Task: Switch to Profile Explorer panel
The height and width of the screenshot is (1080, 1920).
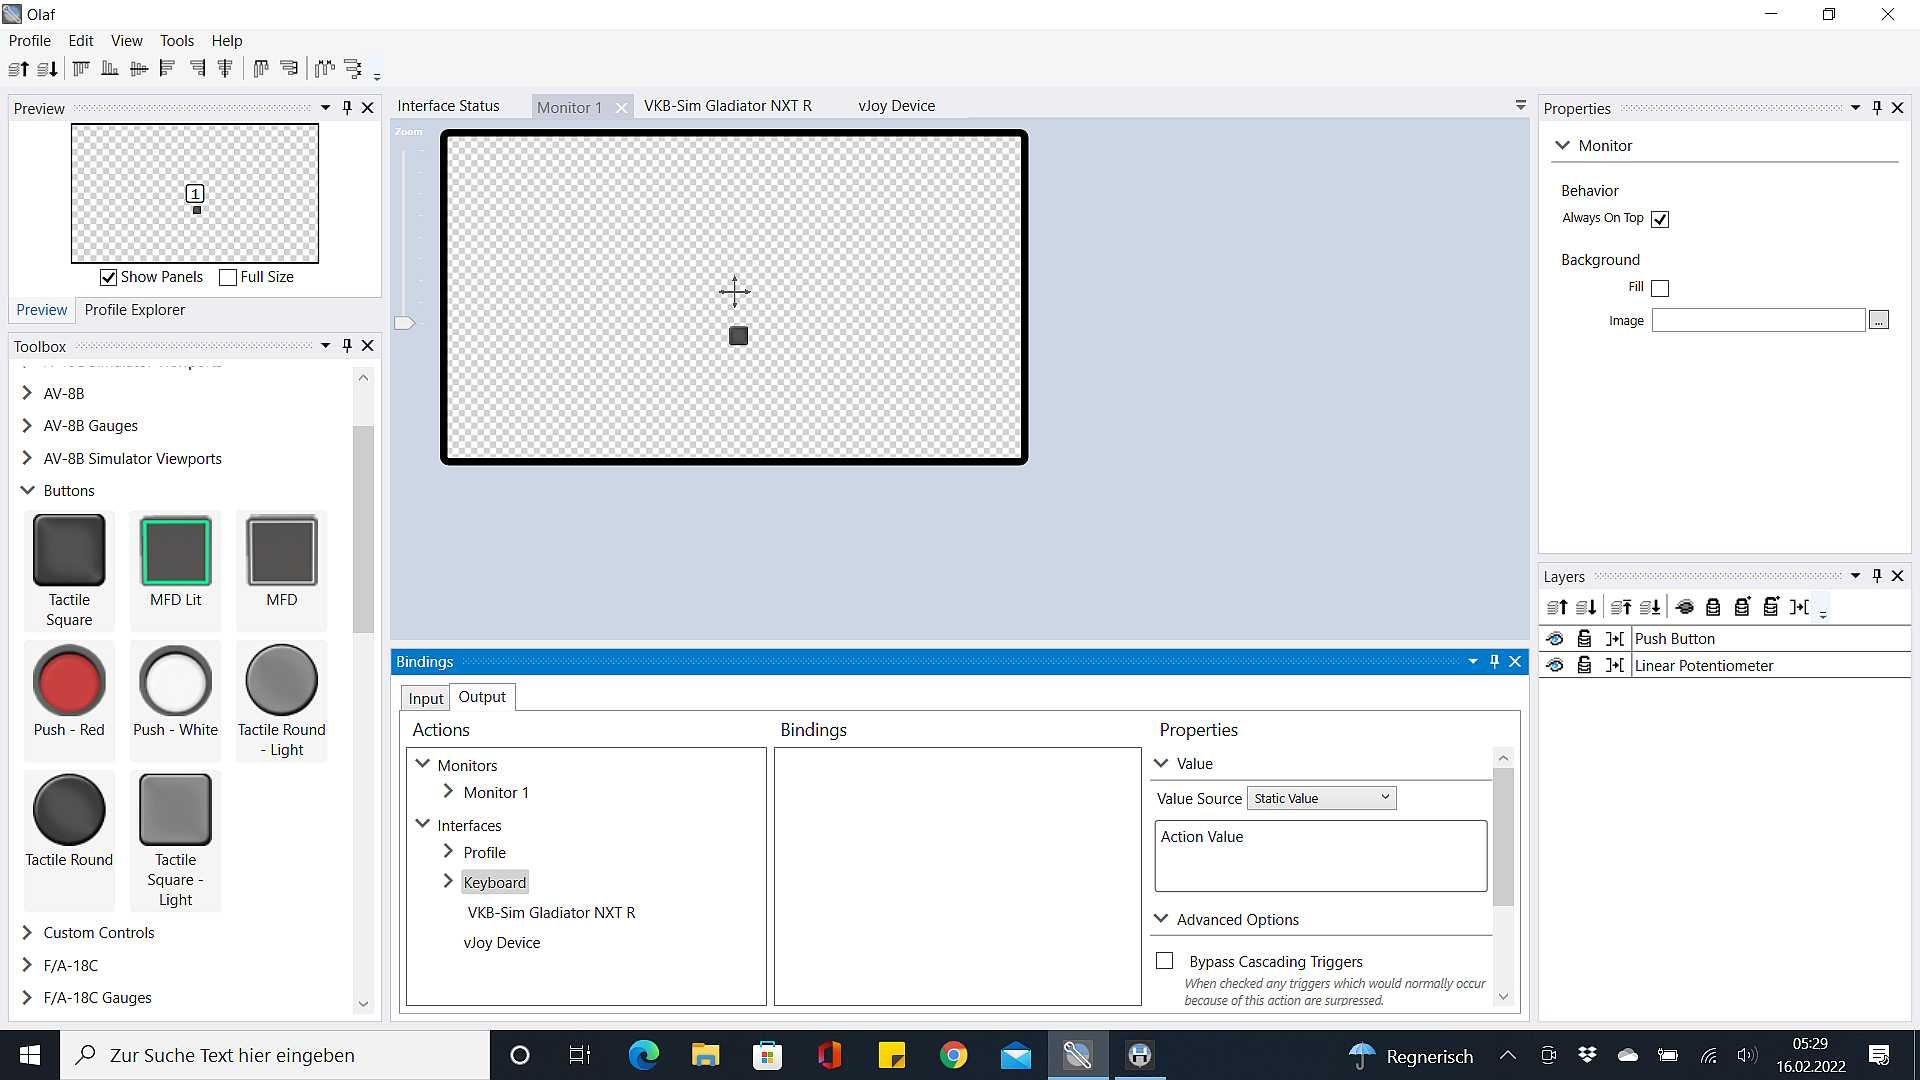Action: pos(135,310)
